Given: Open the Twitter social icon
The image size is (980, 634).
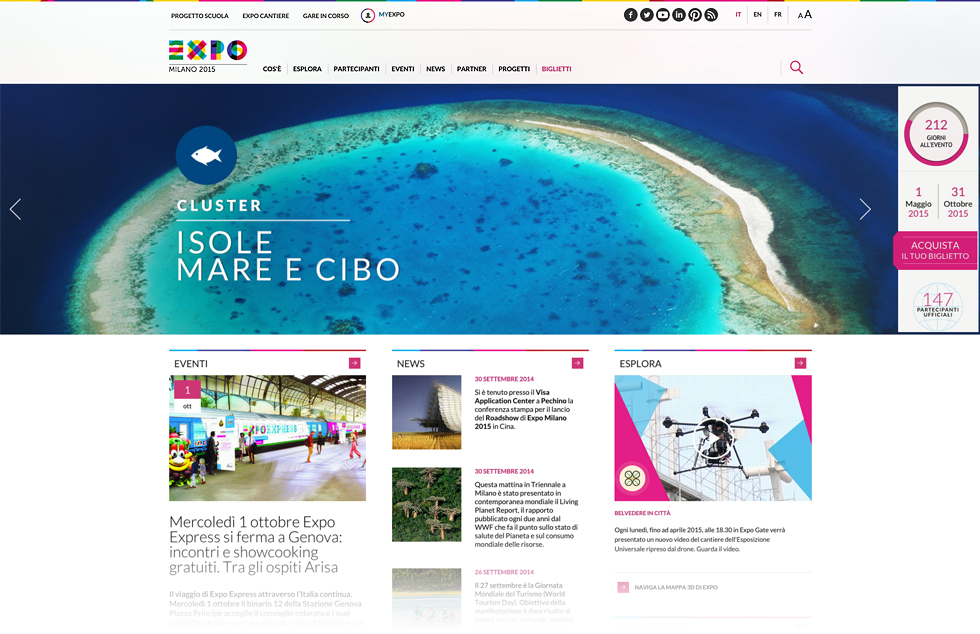Looking at the screenshot, I should [x=647, y=15].
